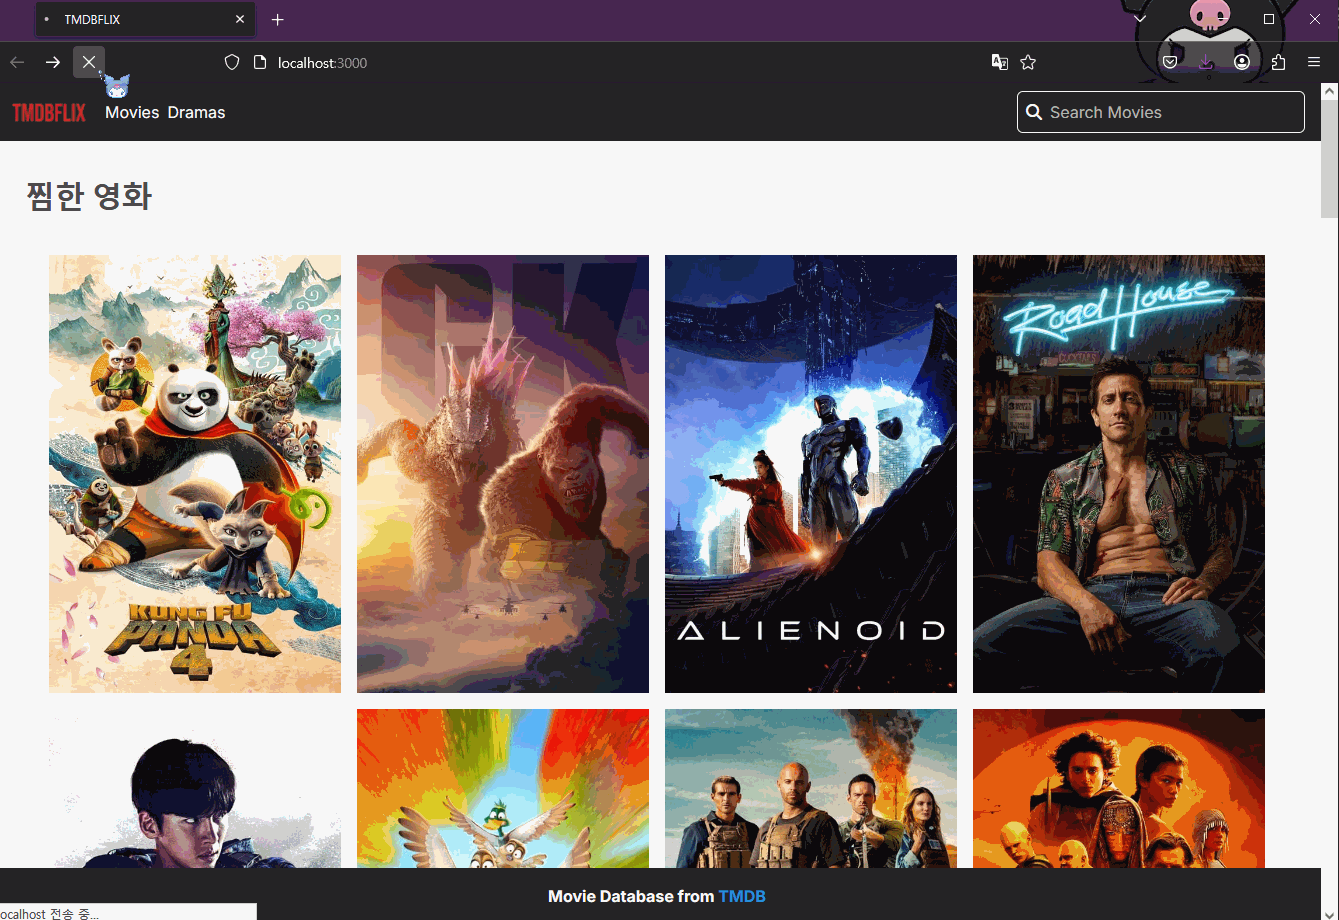Select the Road House movie poster
This screenshot has width=1339, height=920.
click(x=1119, y=474)
